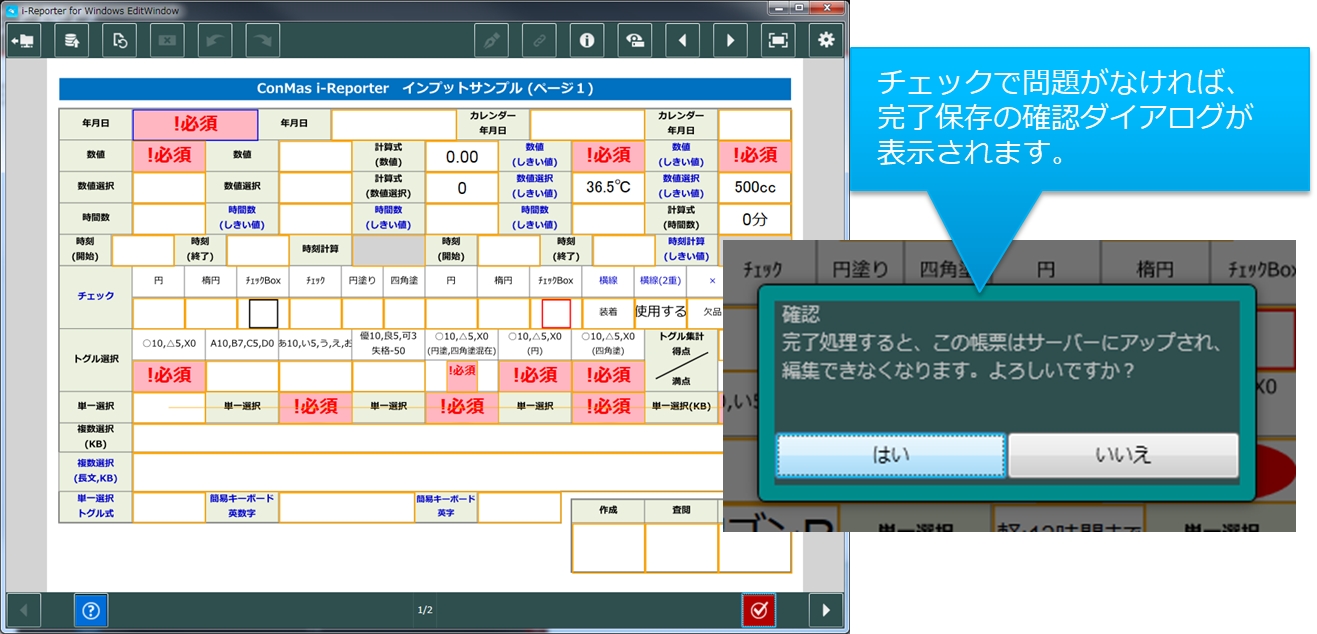
Task: Click the fit-to-screen icon
Action: click(777, 40)
